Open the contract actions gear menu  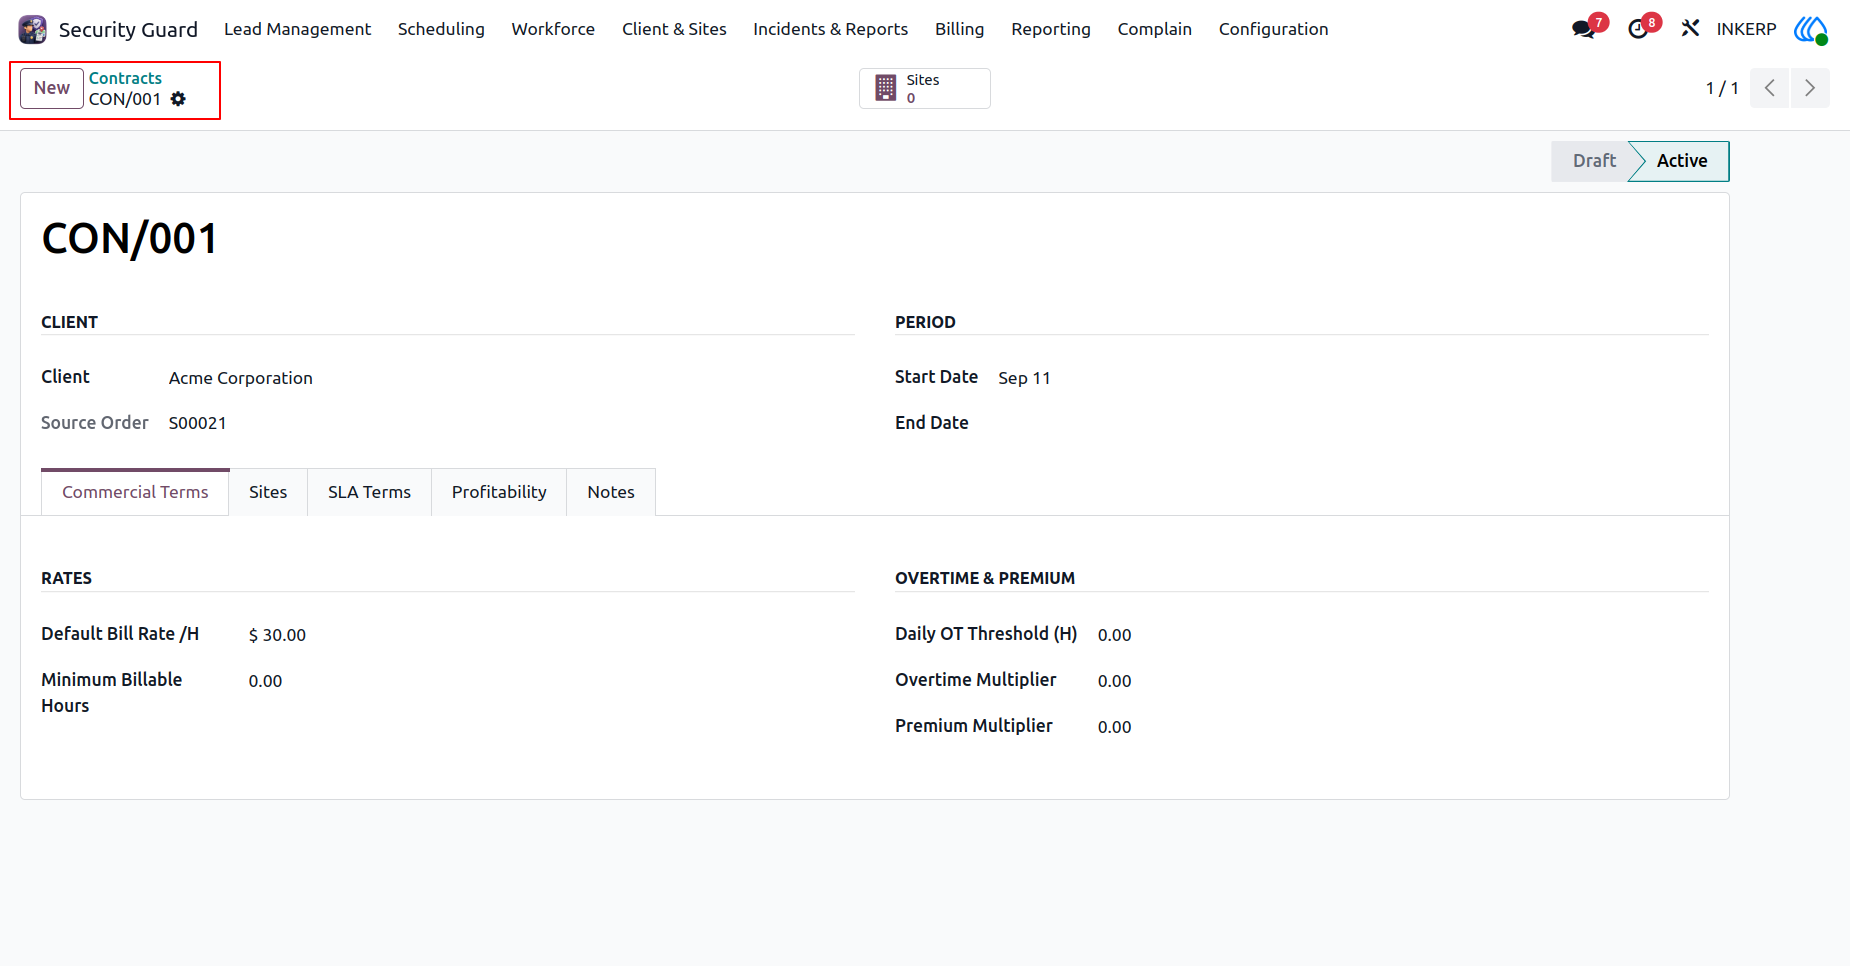pos(178,99)
